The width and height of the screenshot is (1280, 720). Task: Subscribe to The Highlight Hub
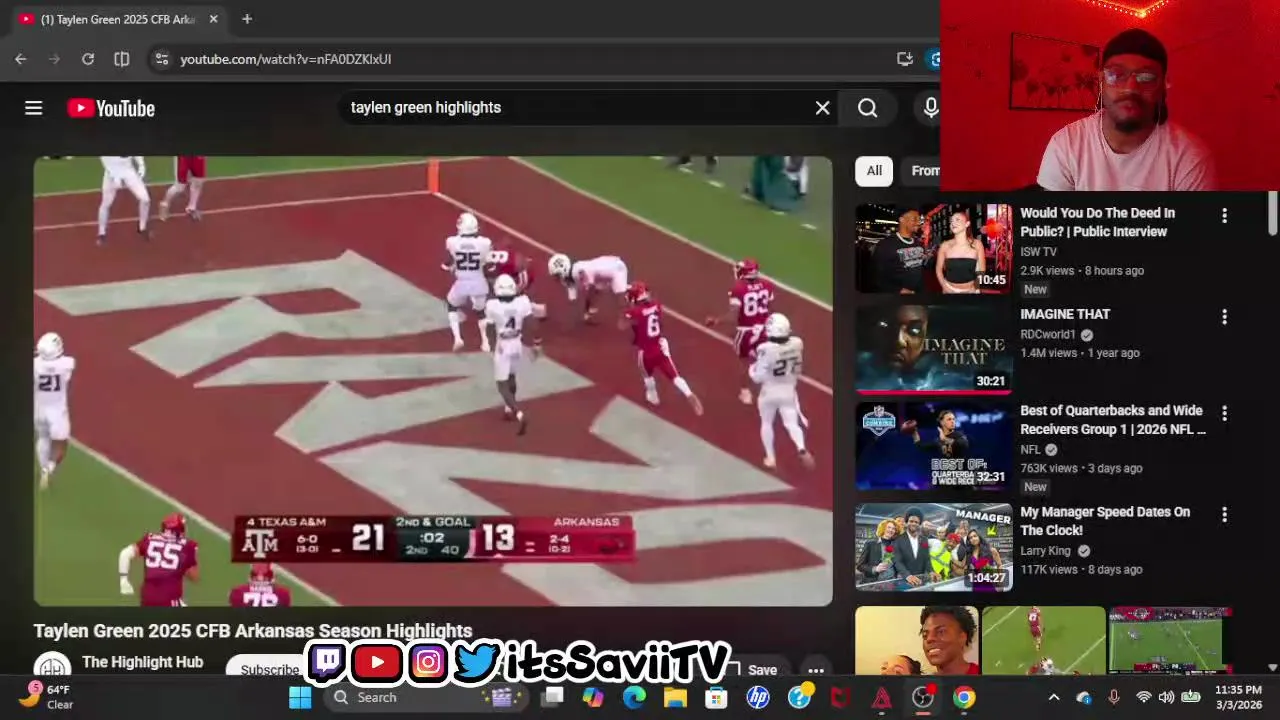[x=268, y=670]
